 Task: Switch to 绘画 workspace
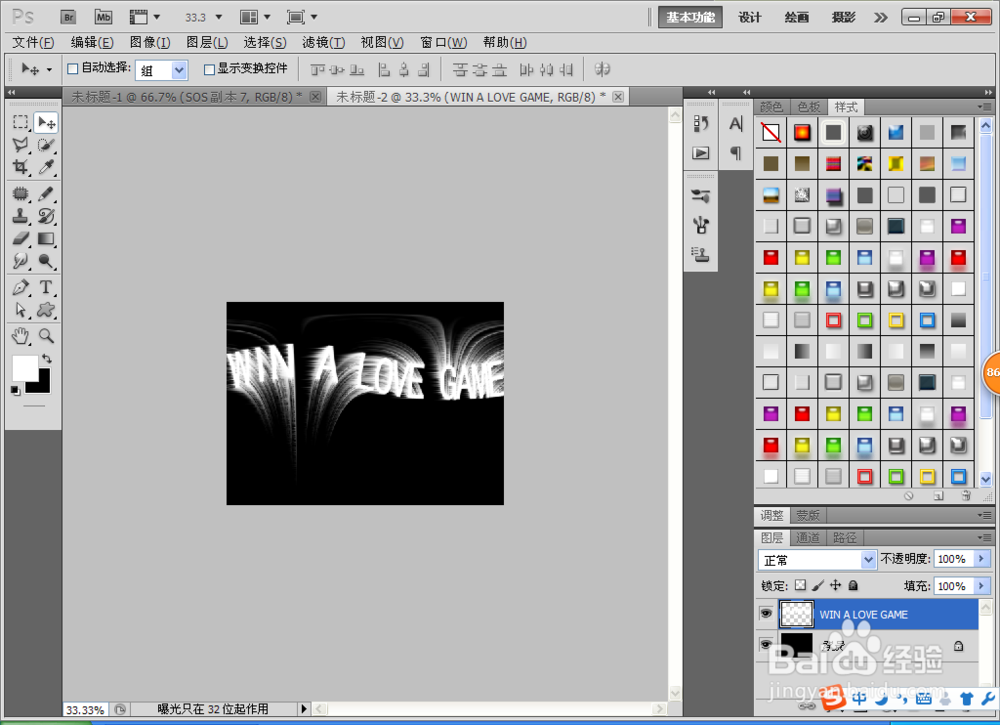tap(797, 17)
